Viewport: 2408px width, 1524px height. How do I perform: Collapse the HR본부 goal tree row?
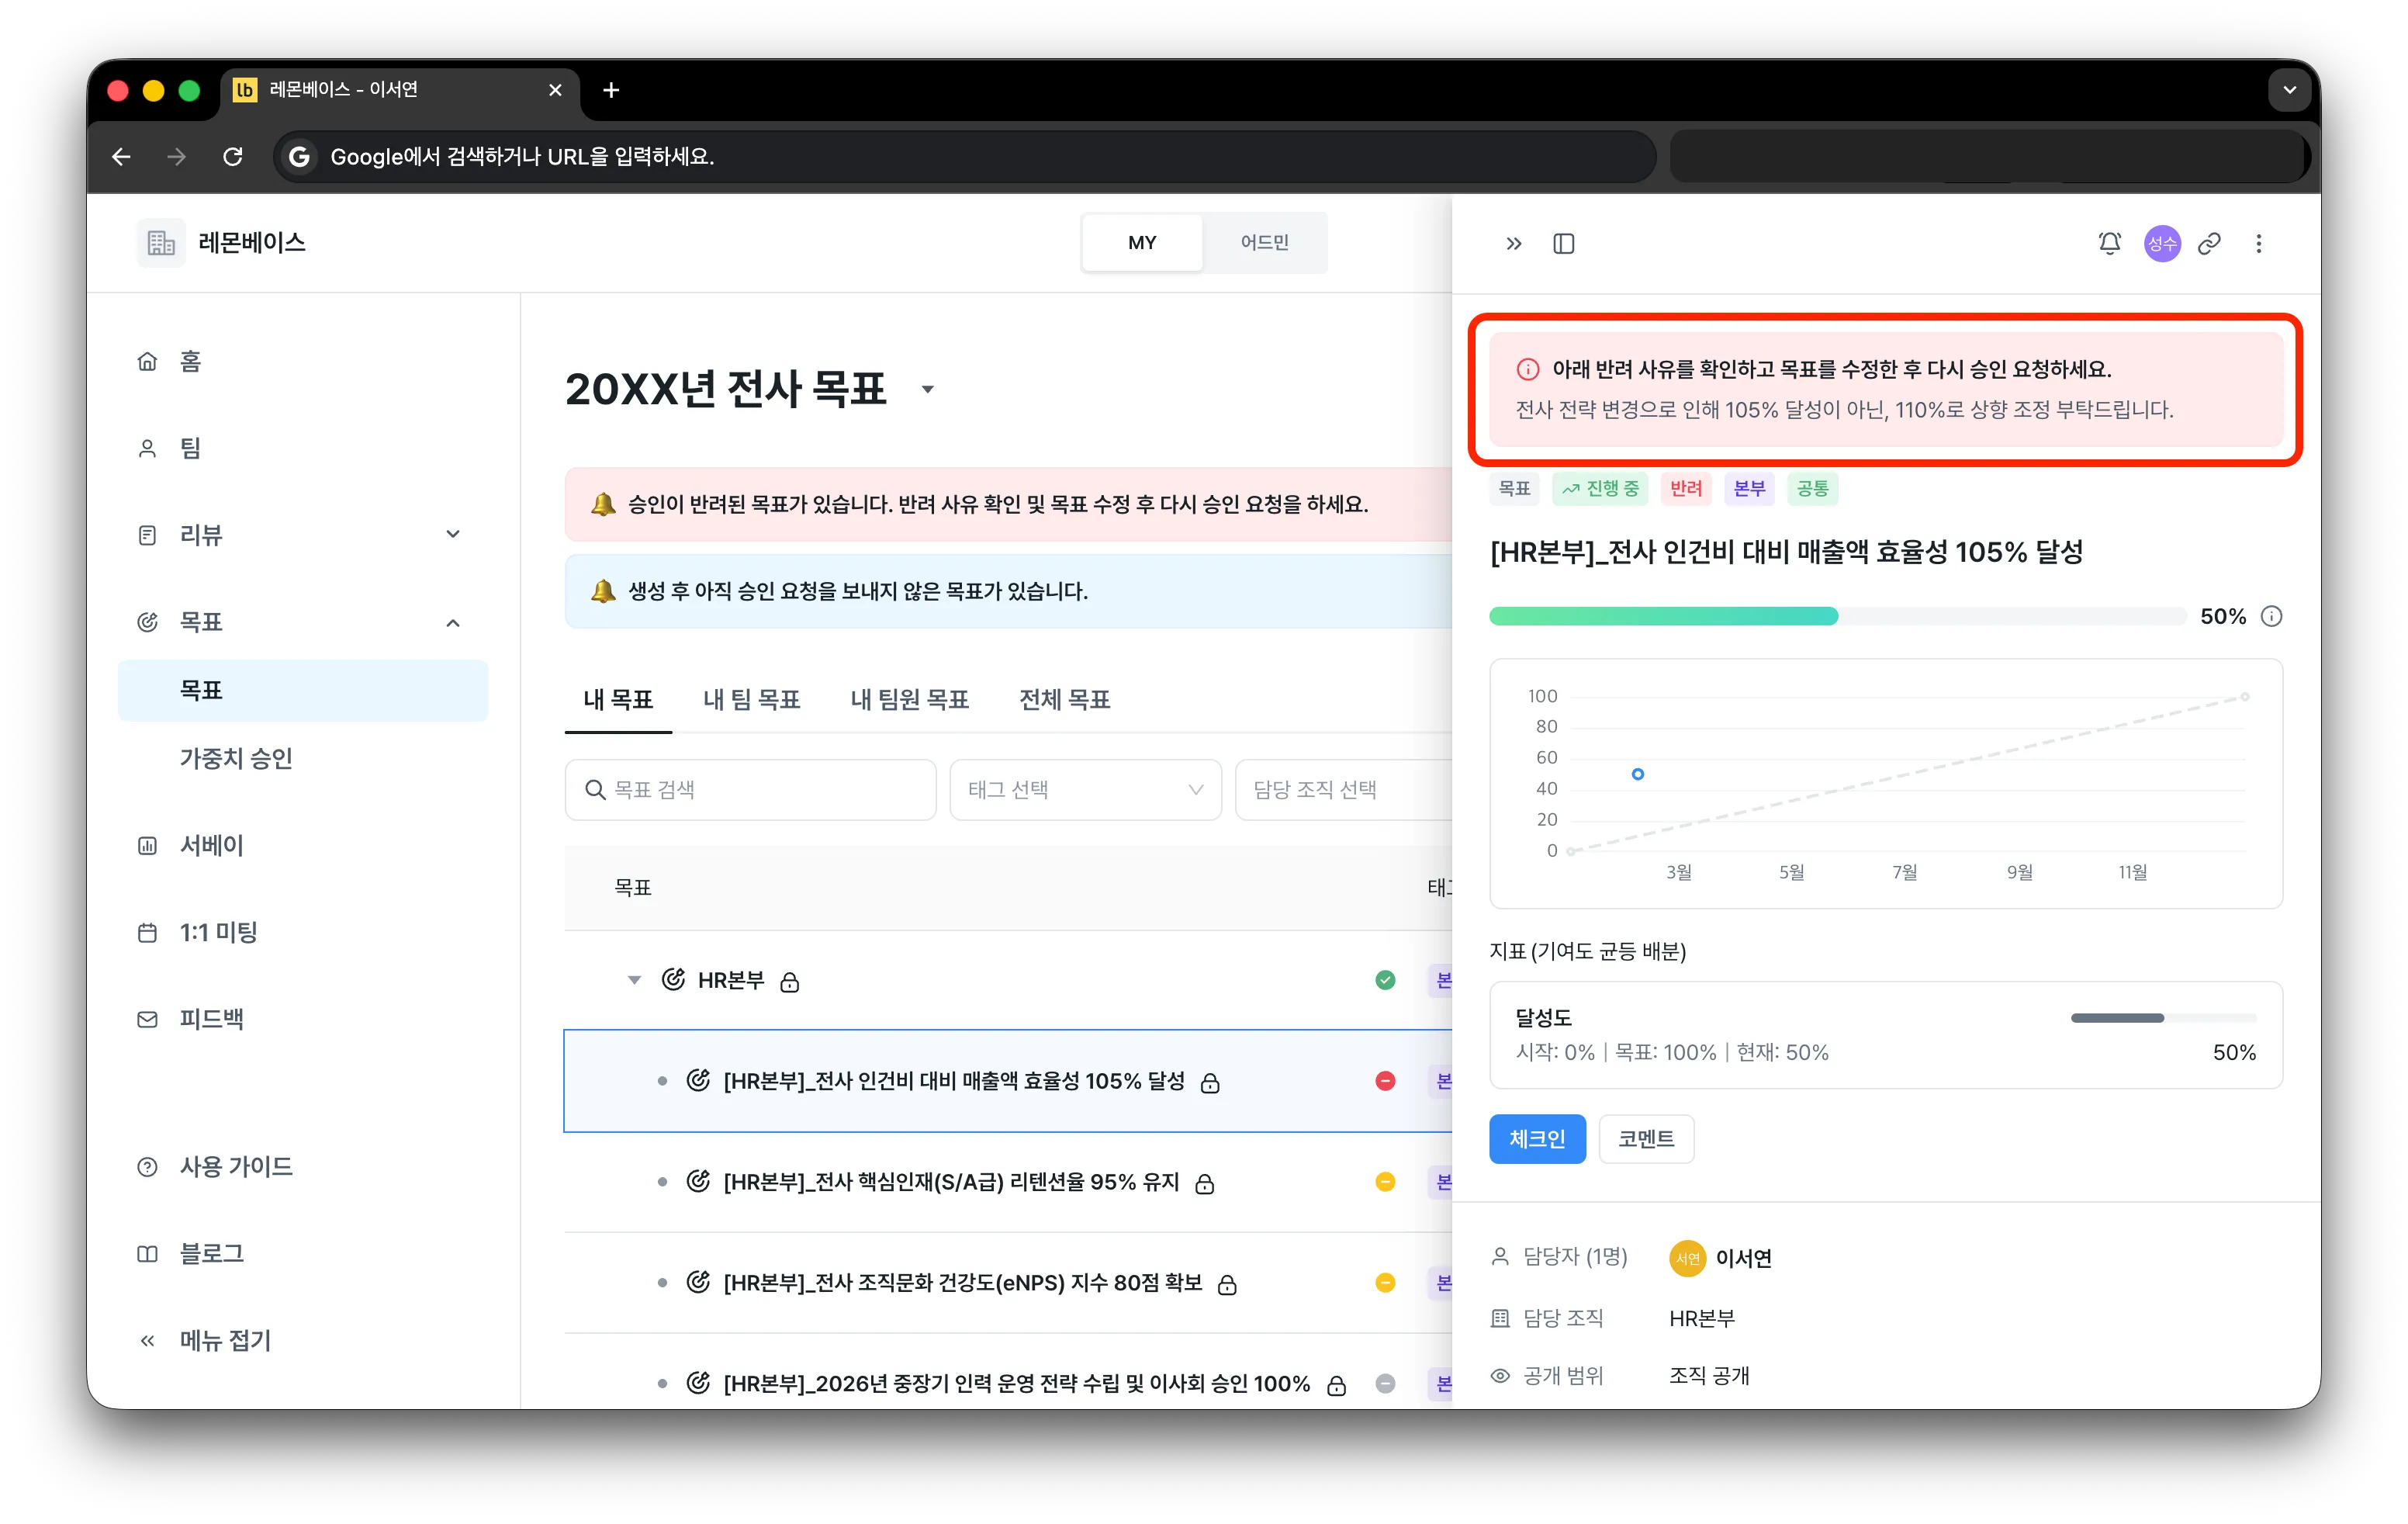(x=634, y=980)
